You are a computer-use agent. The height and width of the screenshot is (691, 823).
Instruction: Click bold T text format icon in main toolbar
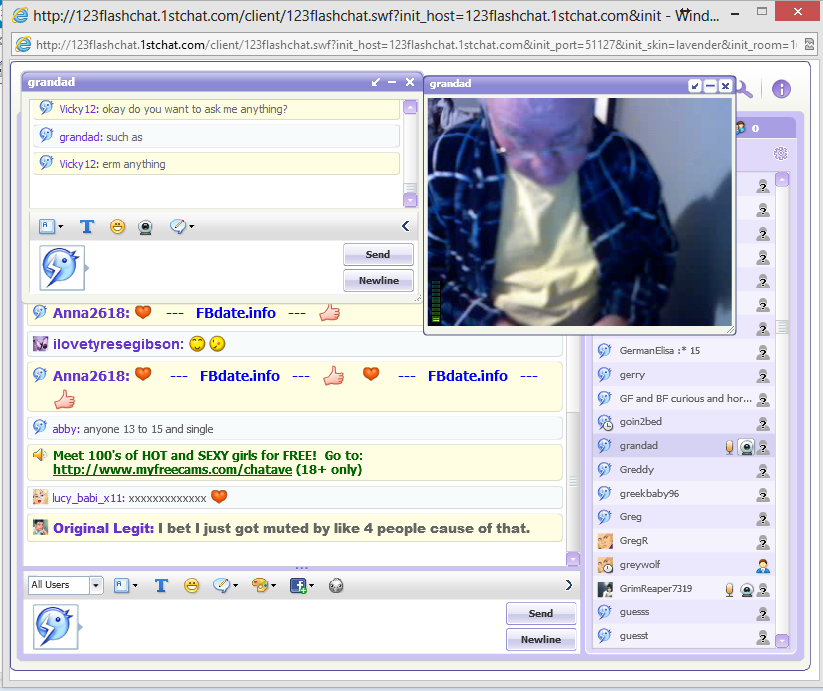pos(161,586)
